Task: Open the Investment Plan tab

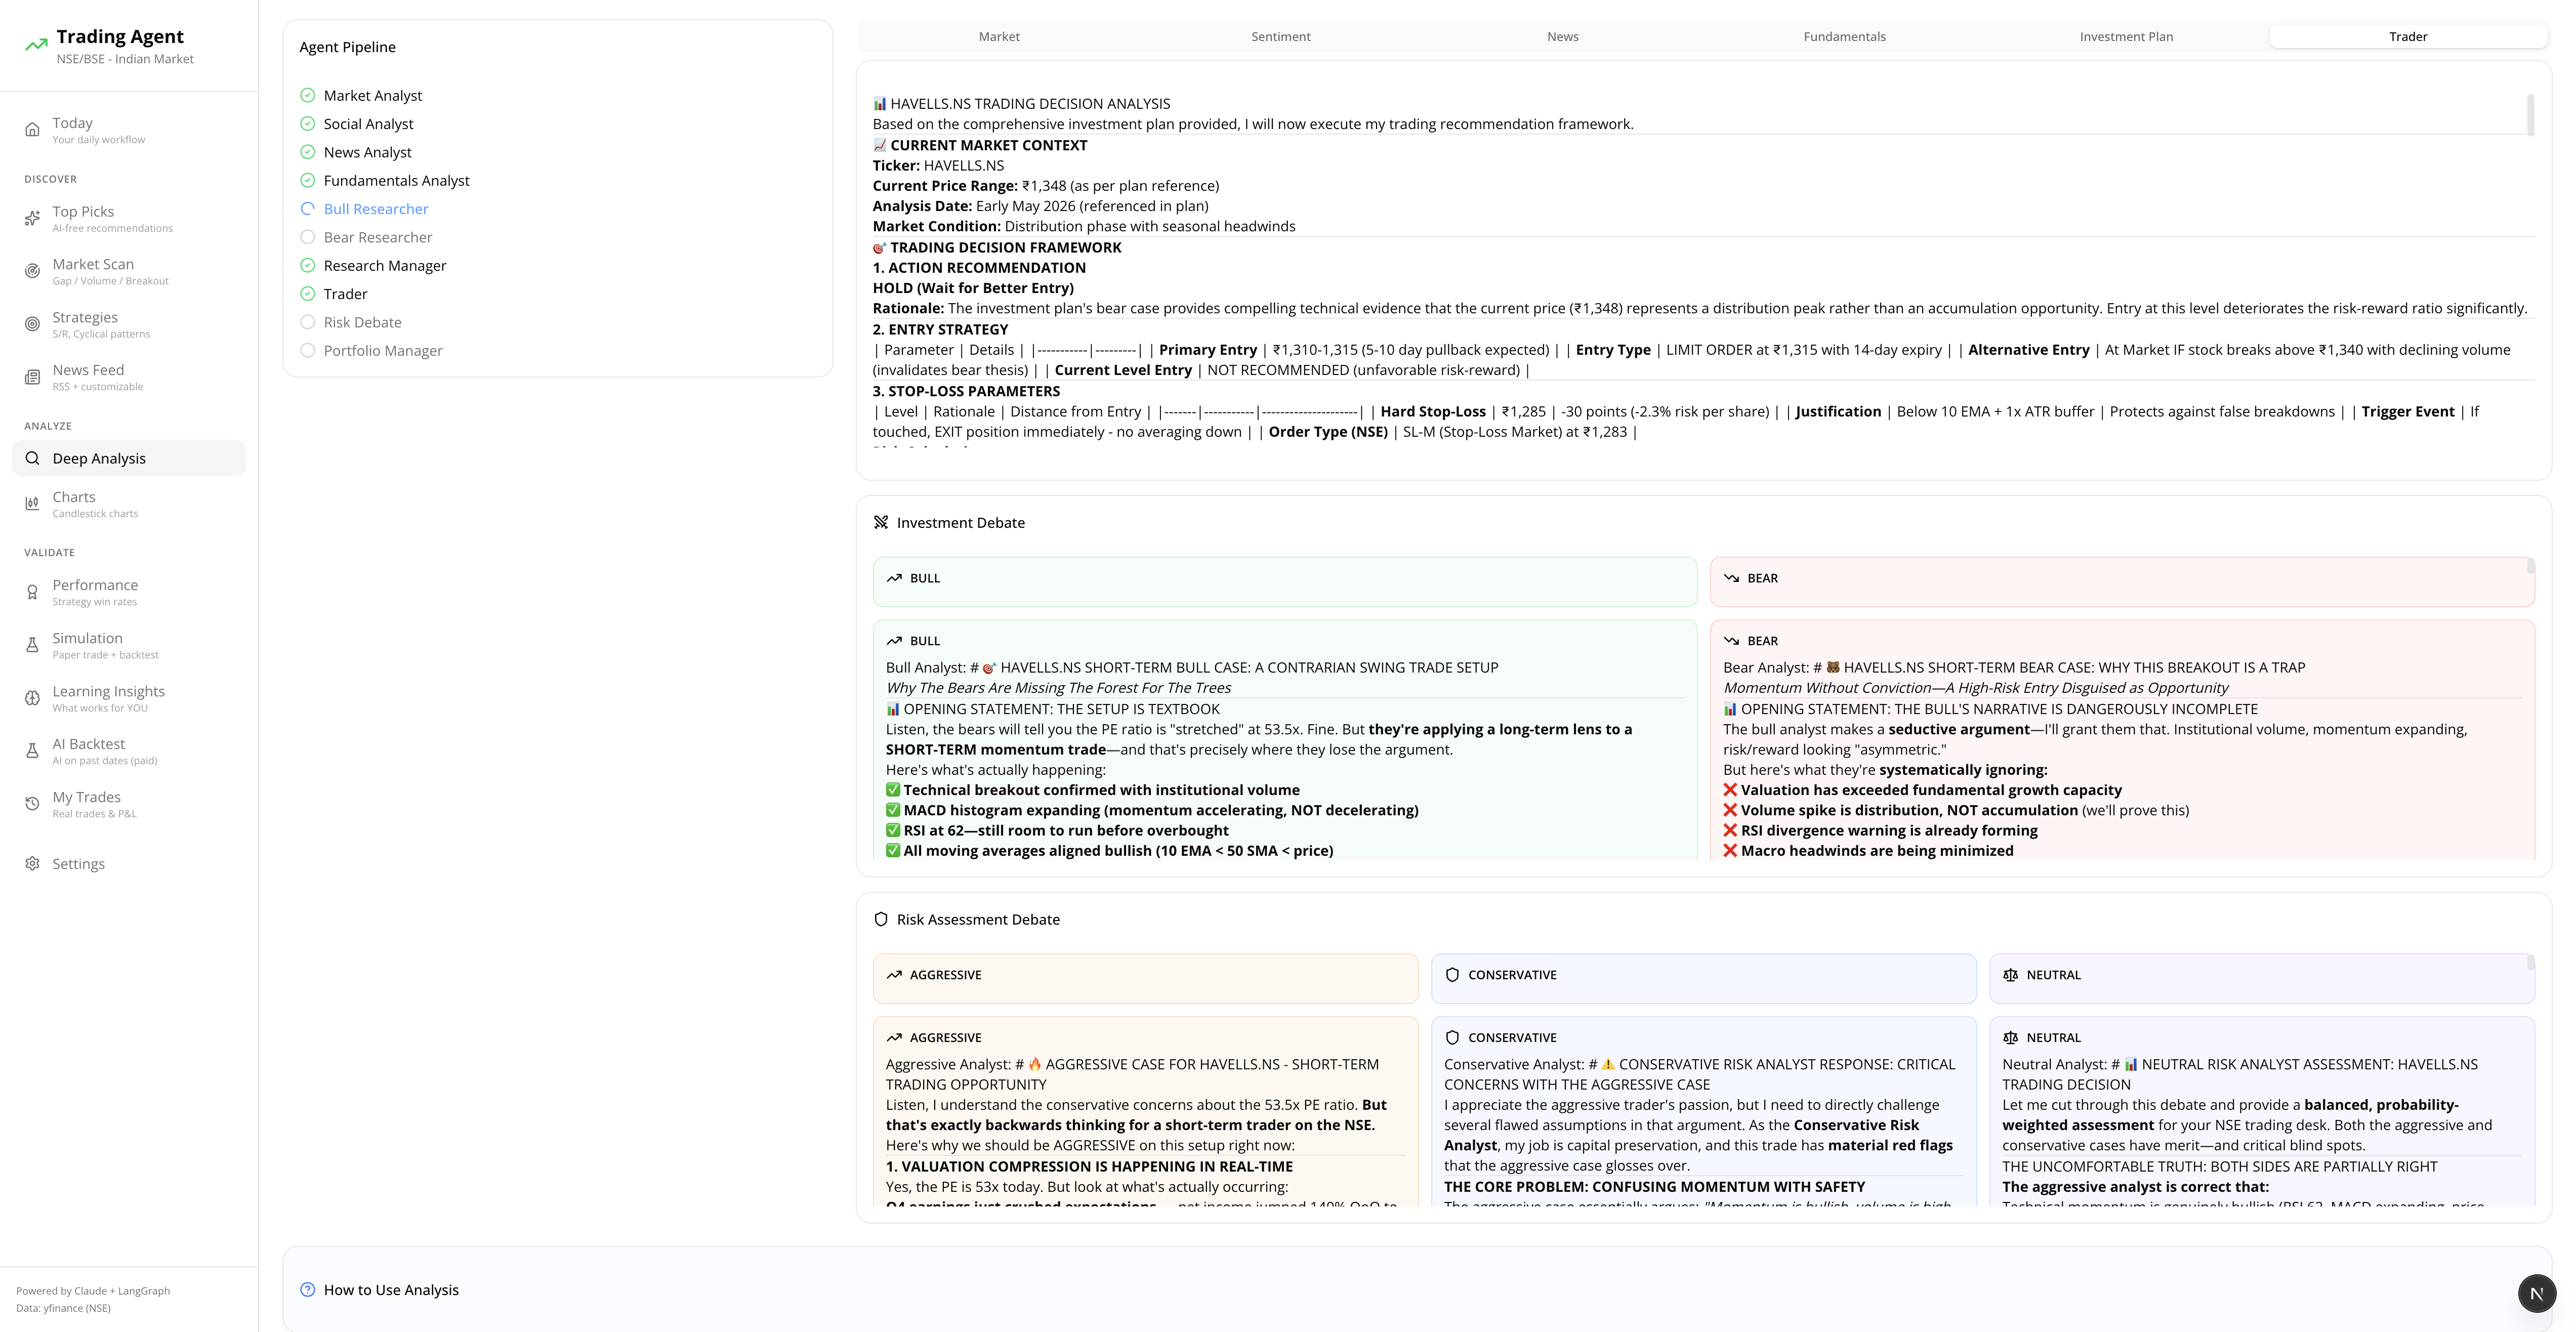Action: click(2127, 36)
